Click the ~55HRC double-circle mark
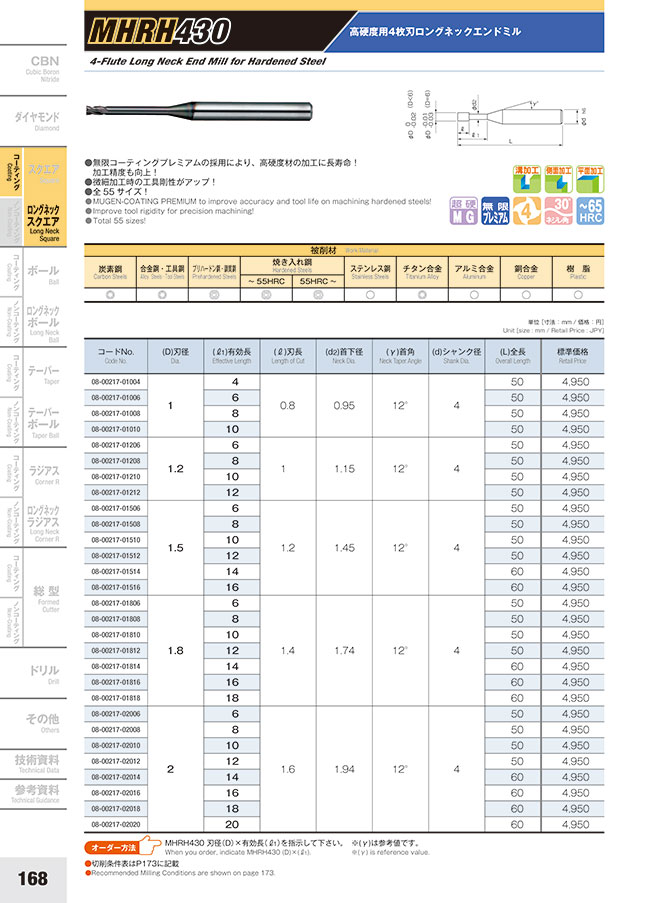The image size is (650, 903). coord(266,295)
